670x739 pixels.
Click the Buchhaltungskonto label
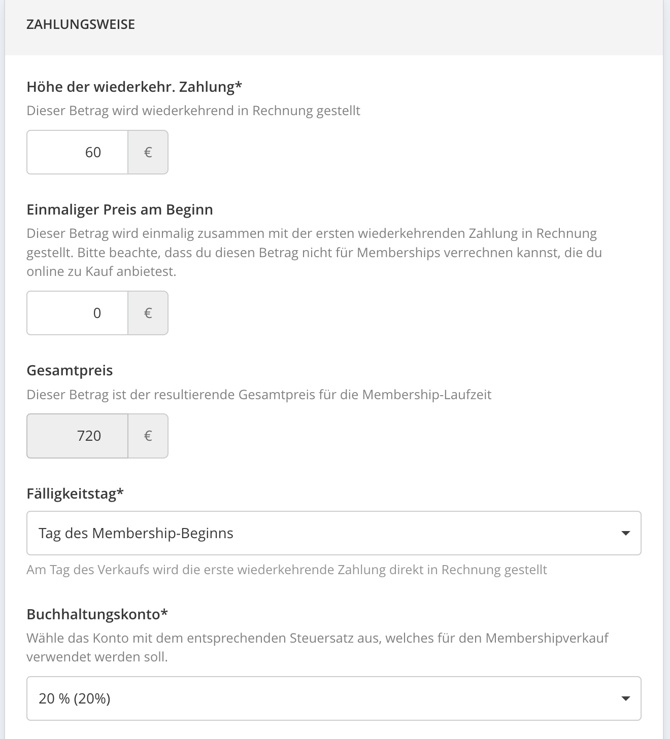pyautogui.click(x=97, y=614)
